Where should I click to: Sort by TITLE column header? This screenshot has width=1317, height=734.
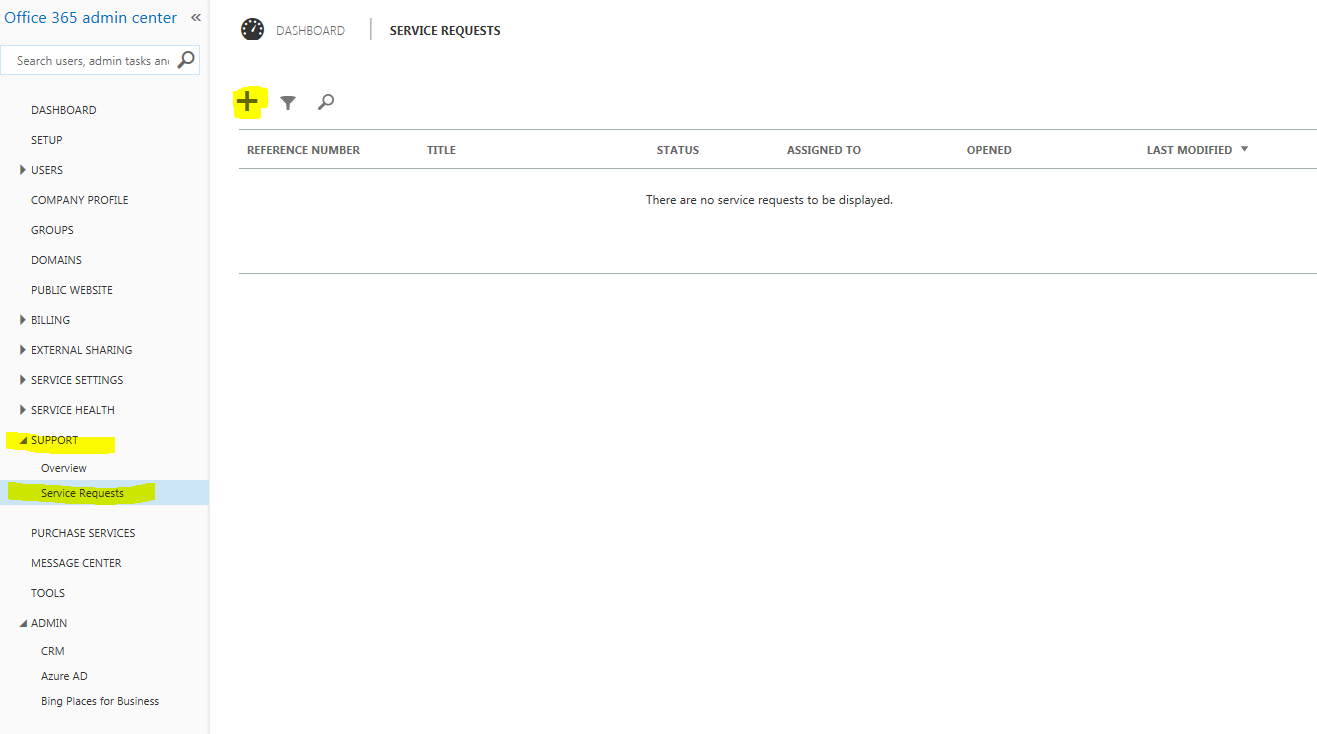[441, 150]
